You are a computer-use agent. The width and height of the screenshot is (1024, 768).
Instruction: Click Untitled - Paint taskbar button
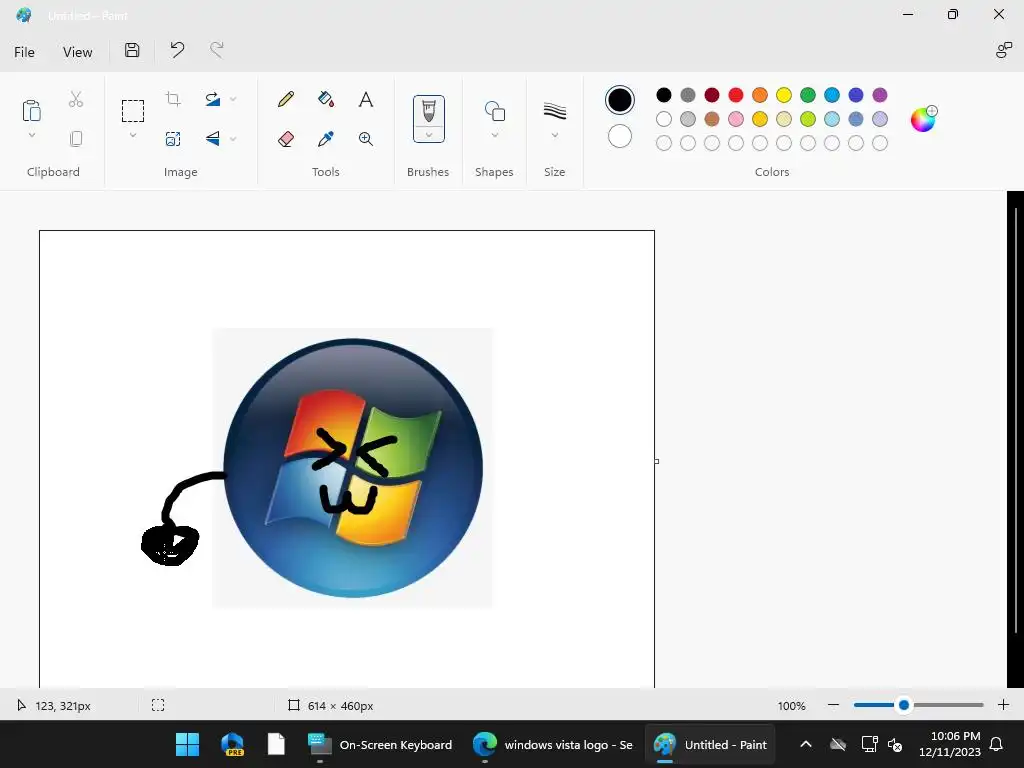(x=711, y=744)
